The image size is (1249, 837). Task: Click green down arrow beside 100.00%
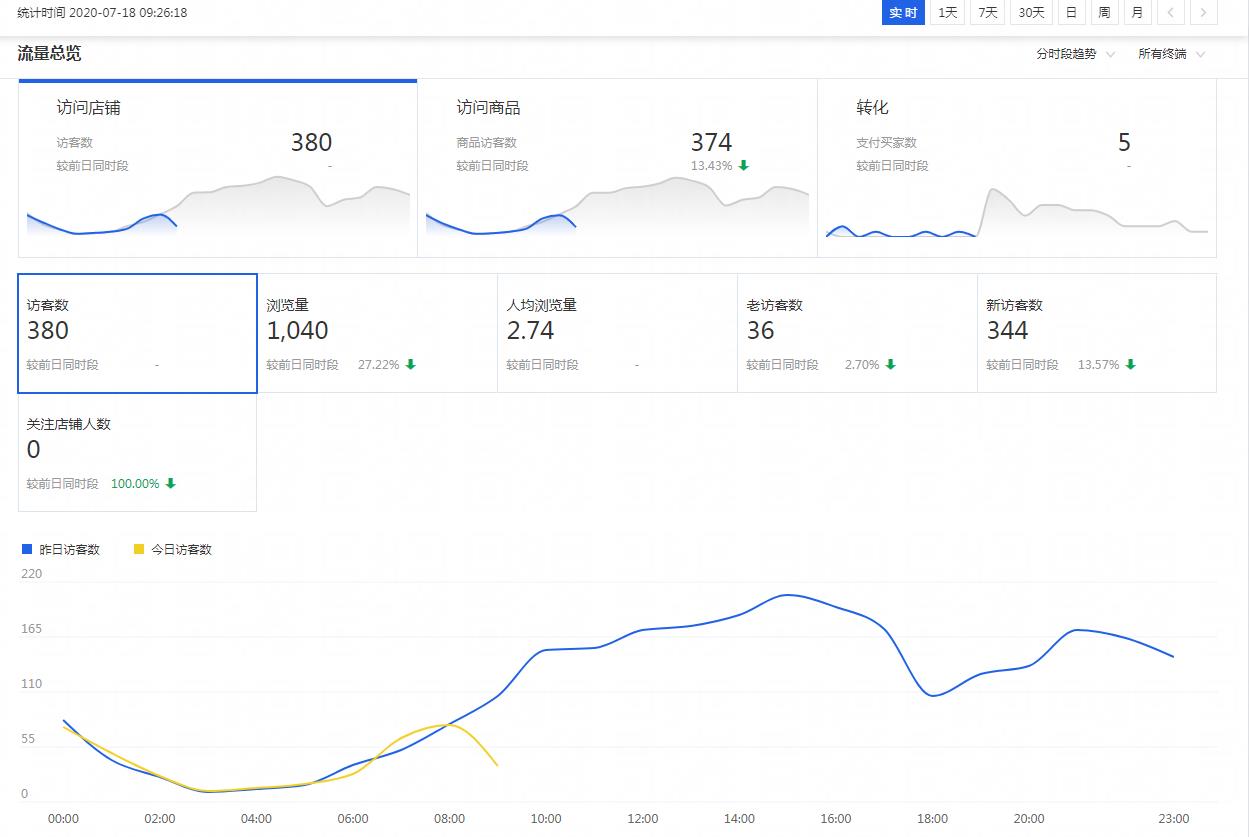coord(170,484)
